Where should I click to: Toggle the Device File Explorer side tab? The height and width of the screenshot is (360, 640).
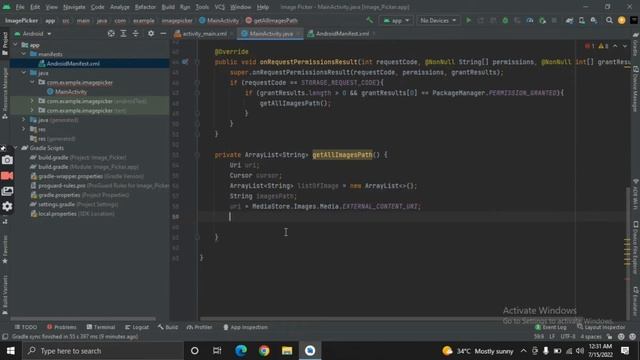(636, 247)
